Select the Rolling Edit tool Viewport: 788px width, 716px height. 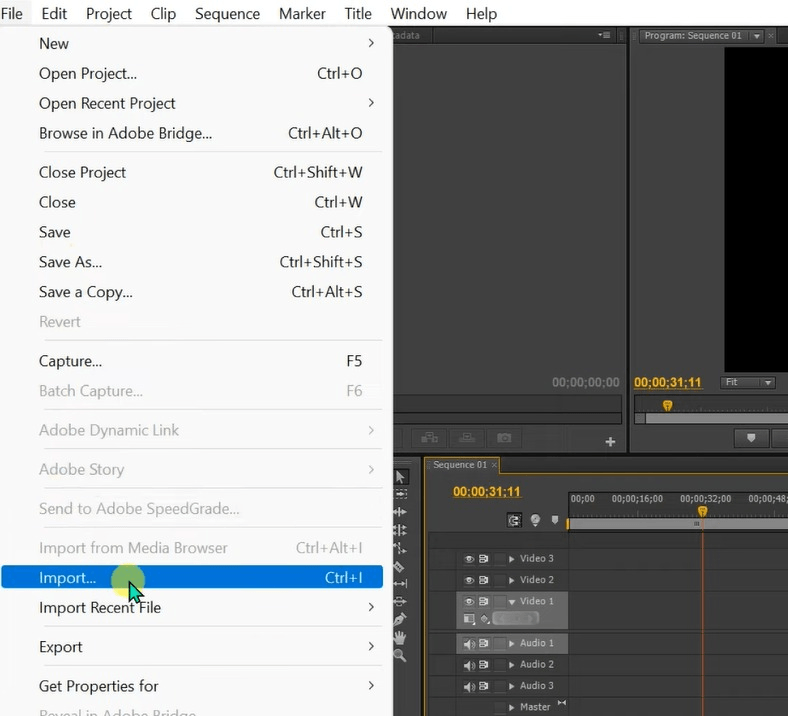tap(401, 530)
